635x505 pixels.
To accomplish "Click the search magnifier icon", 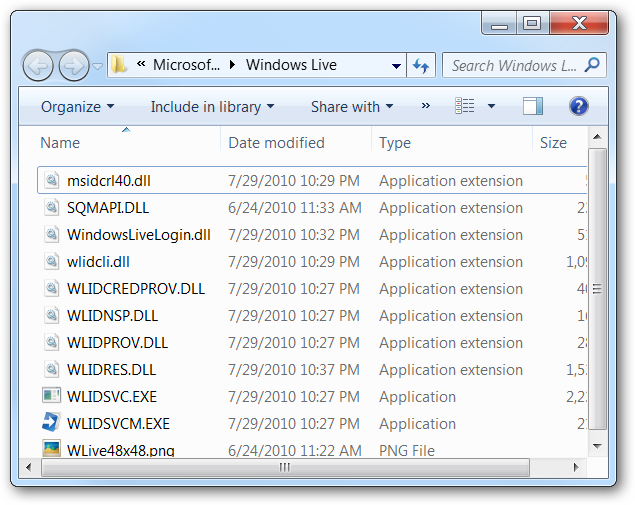I will [x=593, y=65].
